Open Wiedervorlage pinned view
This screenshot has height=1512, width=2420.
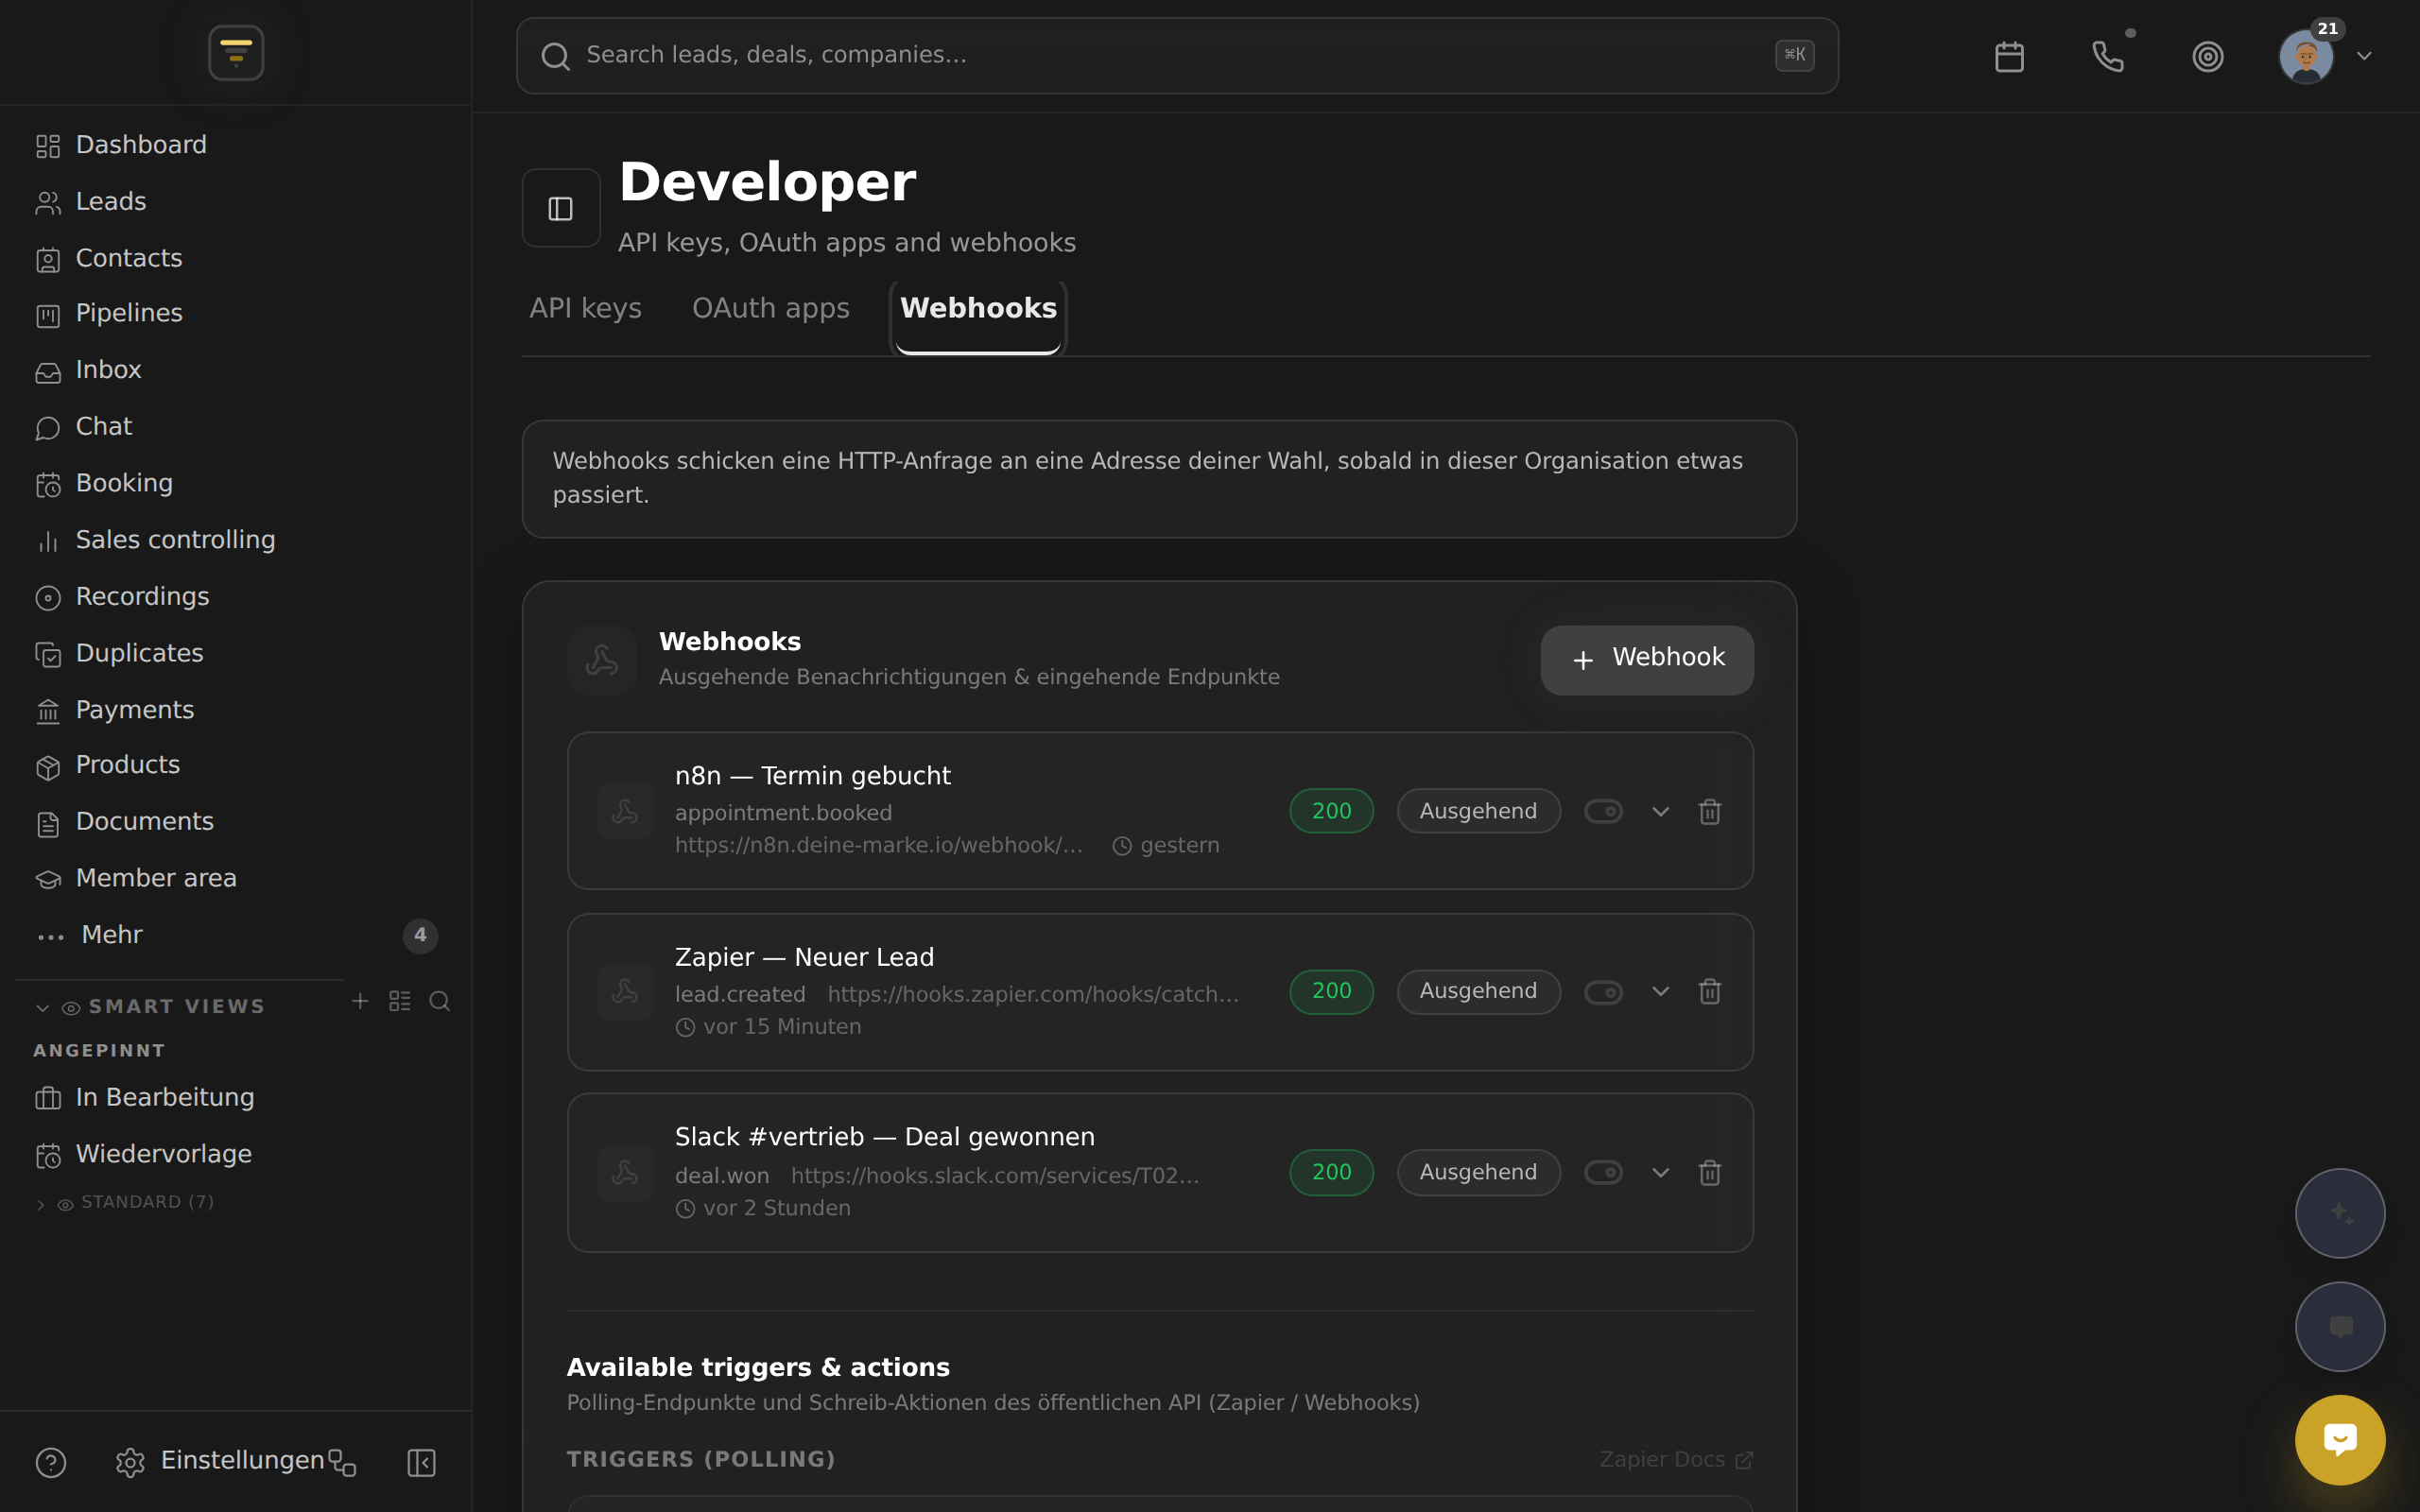click(236, 1154)
